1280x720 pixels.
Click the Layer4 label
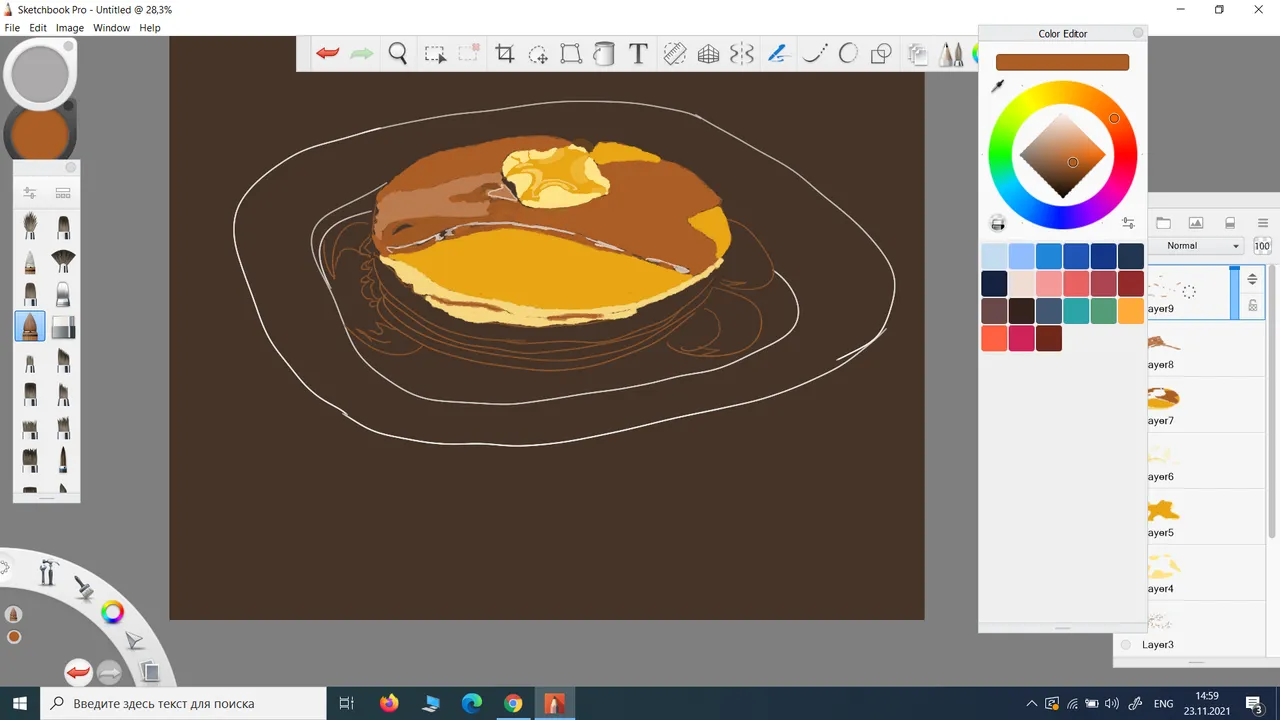click(1160, 589)
